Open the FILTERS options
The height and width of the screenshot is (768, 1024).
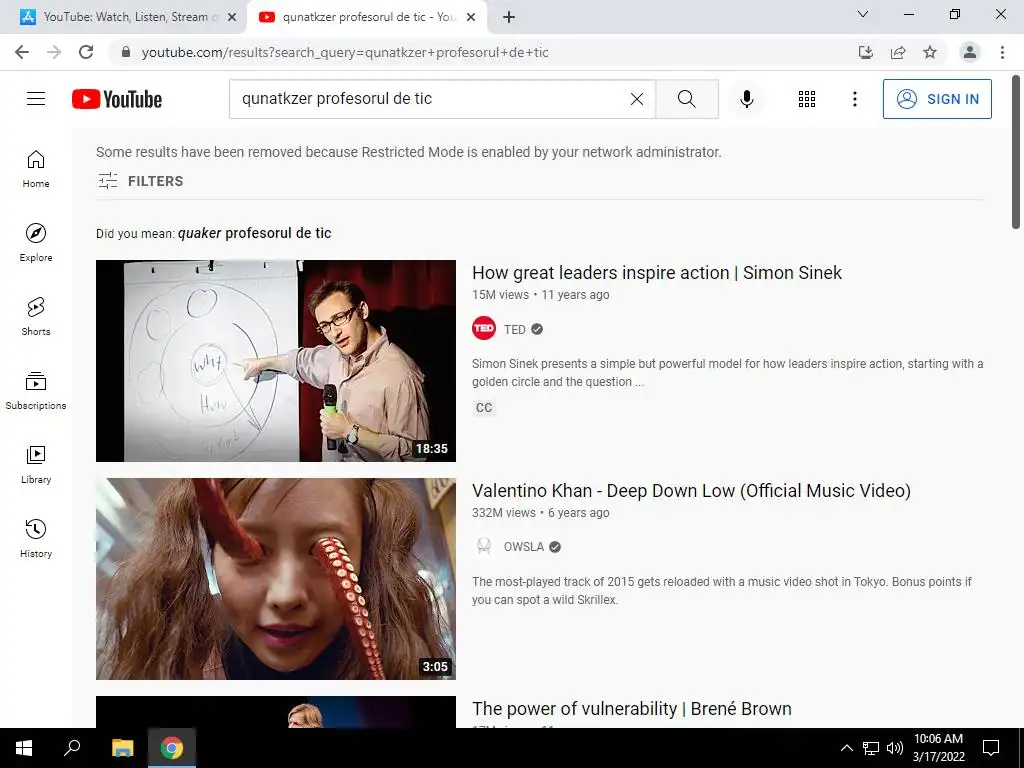click(x=140, y=181)
